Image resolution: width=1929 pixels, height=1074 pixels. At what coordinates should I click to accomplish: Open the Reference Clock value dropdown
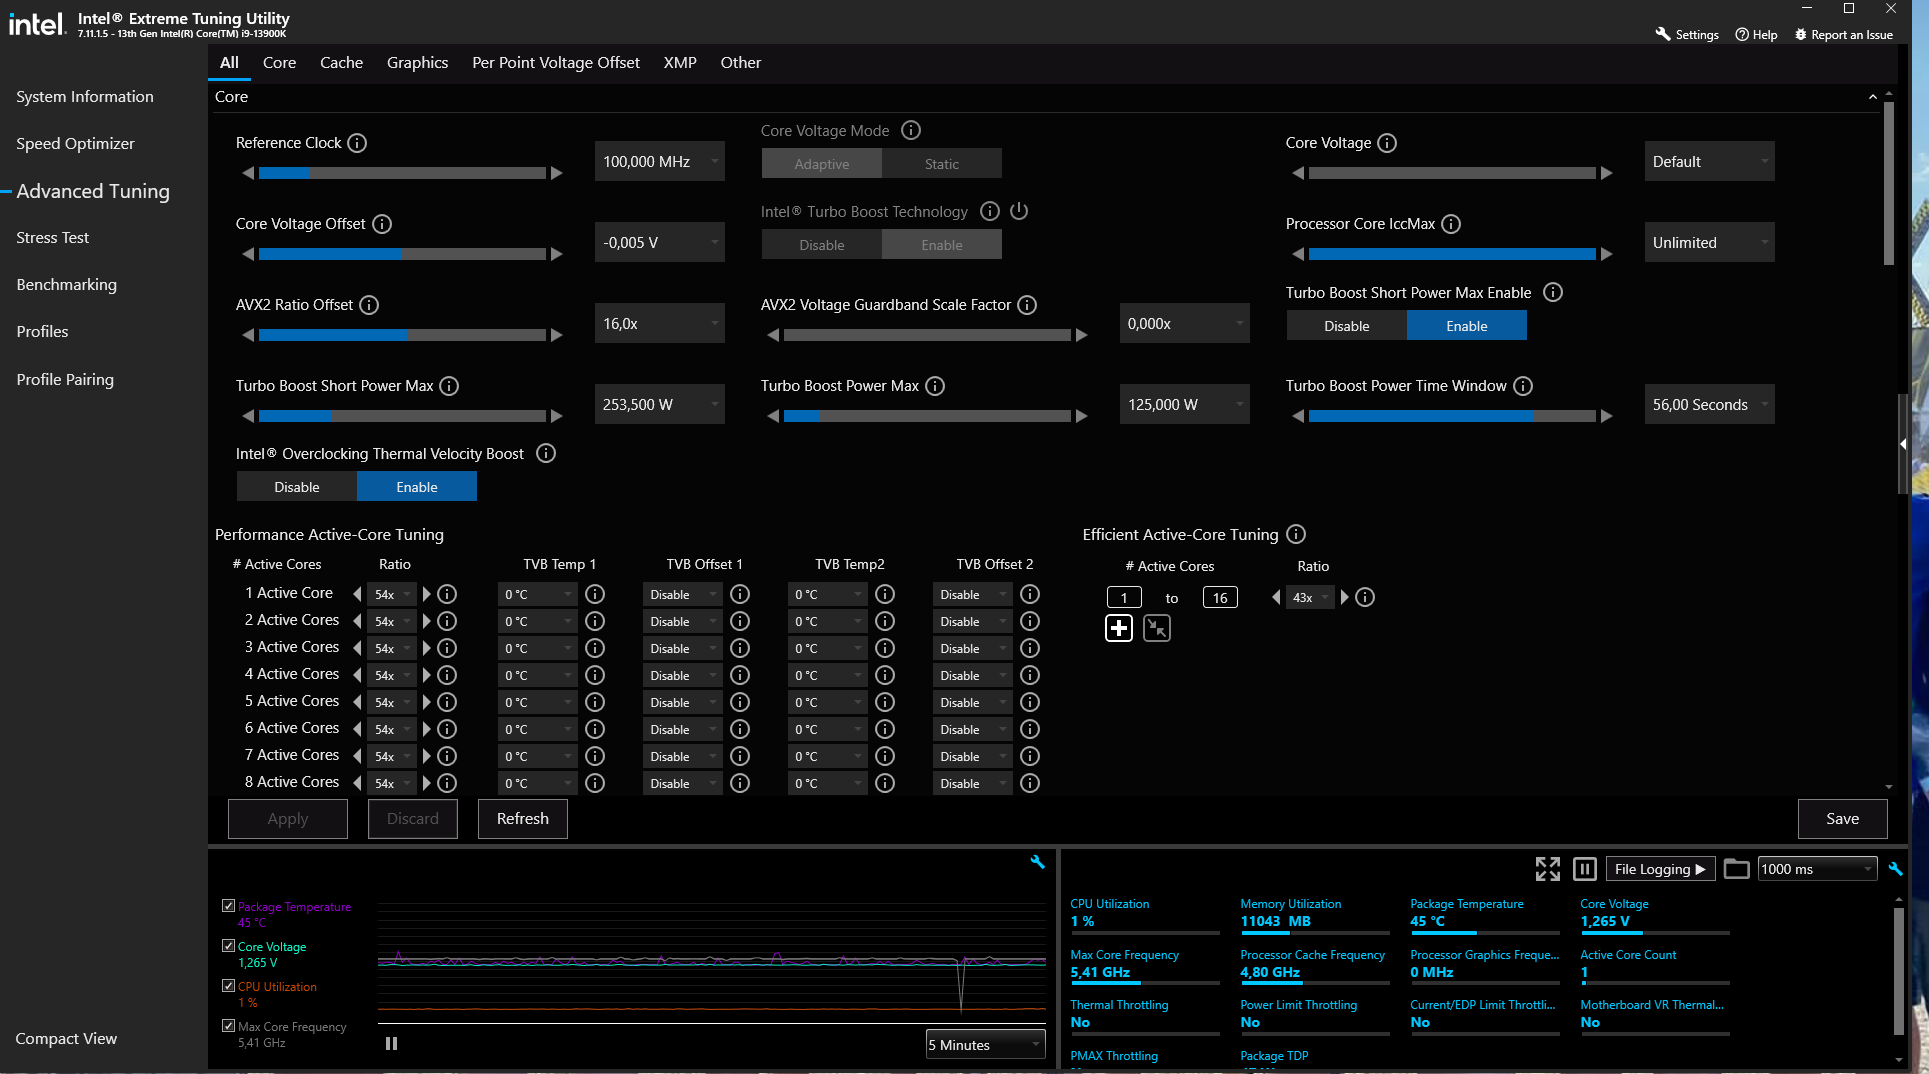coord(660,162)
